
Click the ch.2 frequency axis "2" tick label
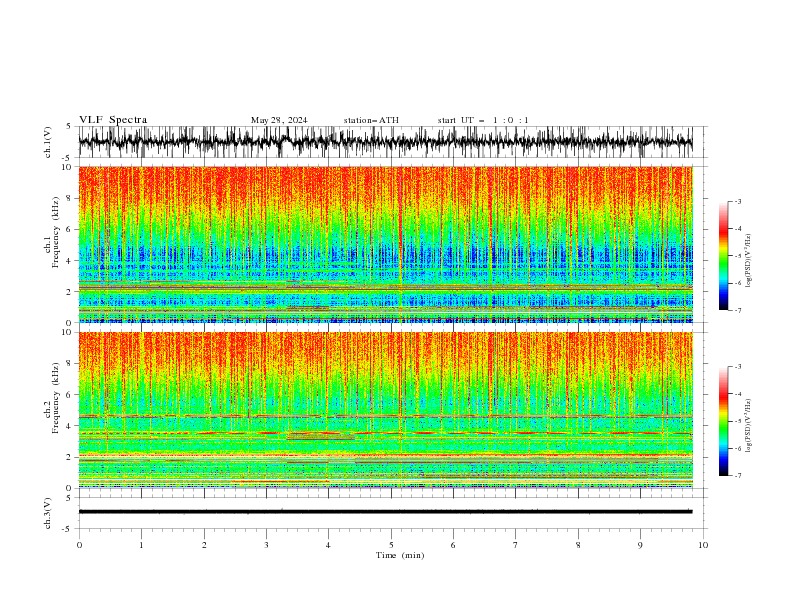point(70,457)
